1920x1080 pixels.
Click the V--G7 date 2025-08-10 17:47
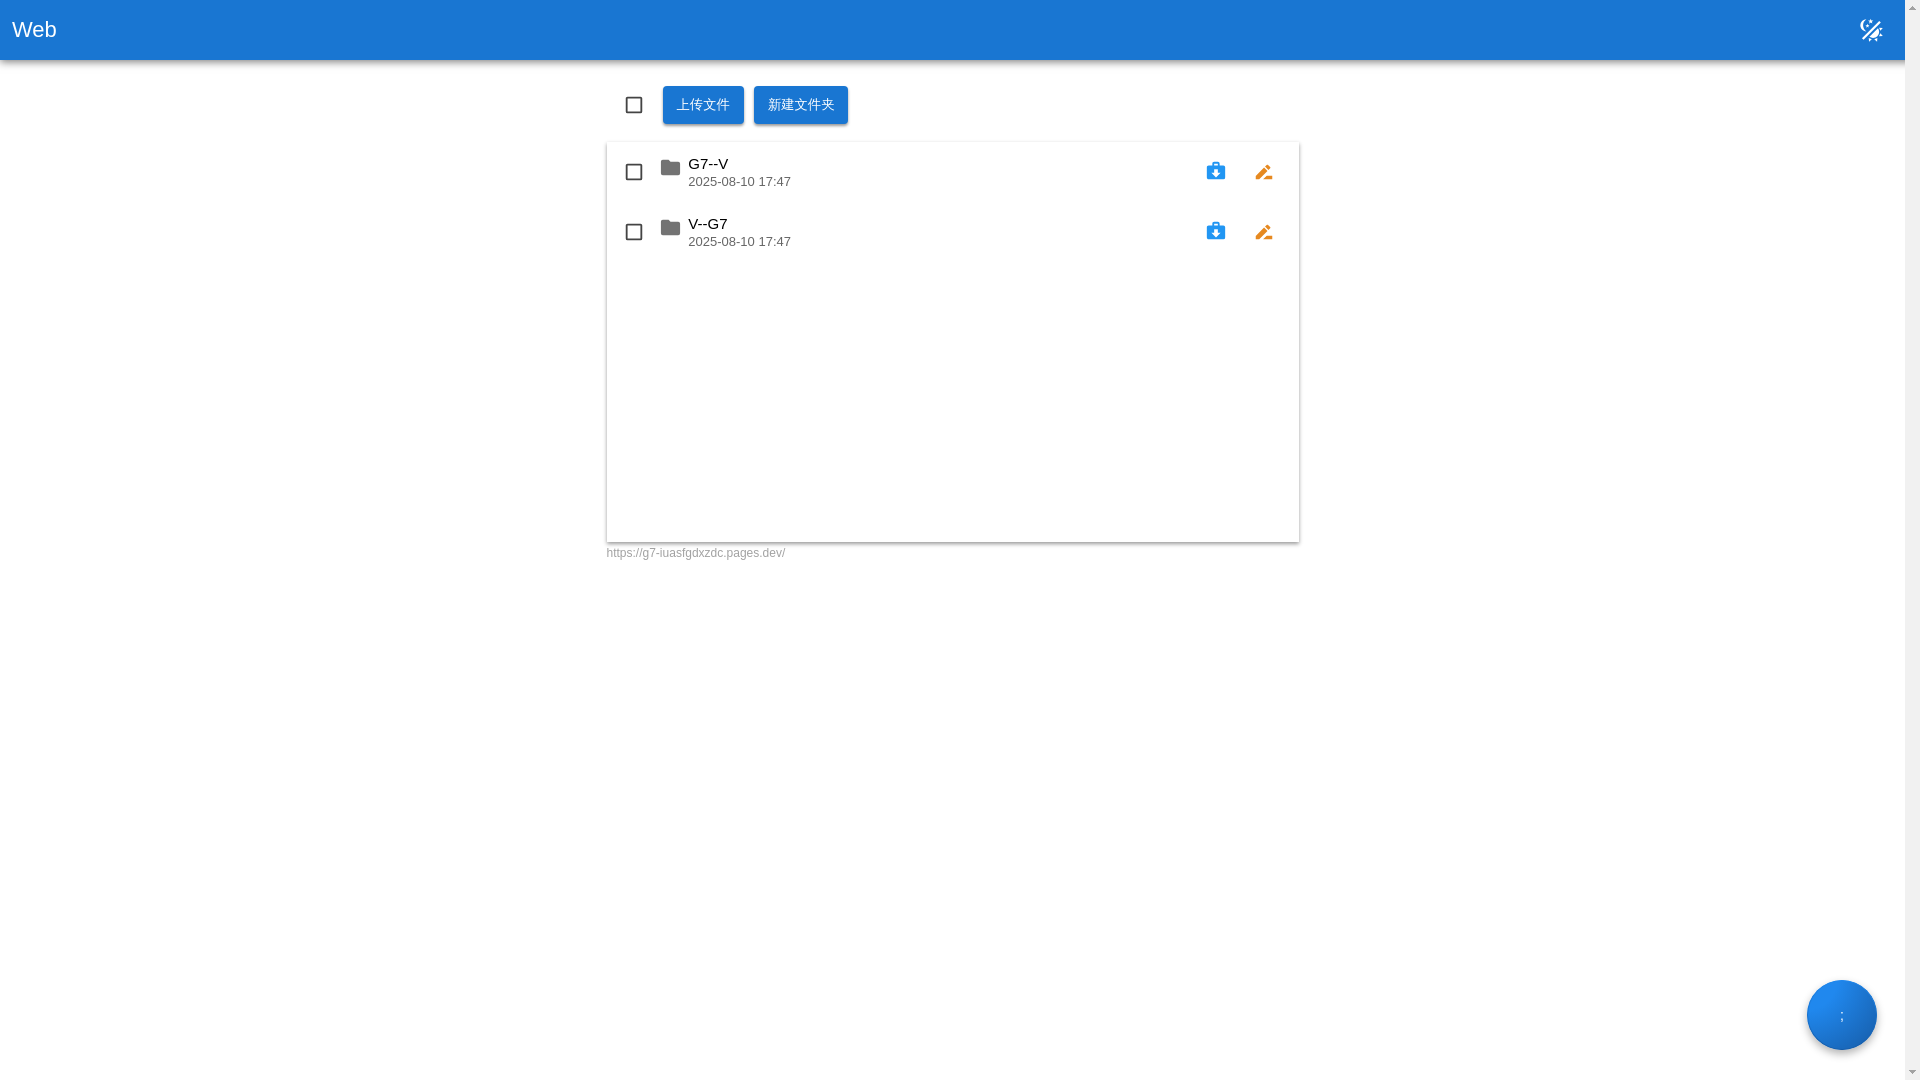739,242
